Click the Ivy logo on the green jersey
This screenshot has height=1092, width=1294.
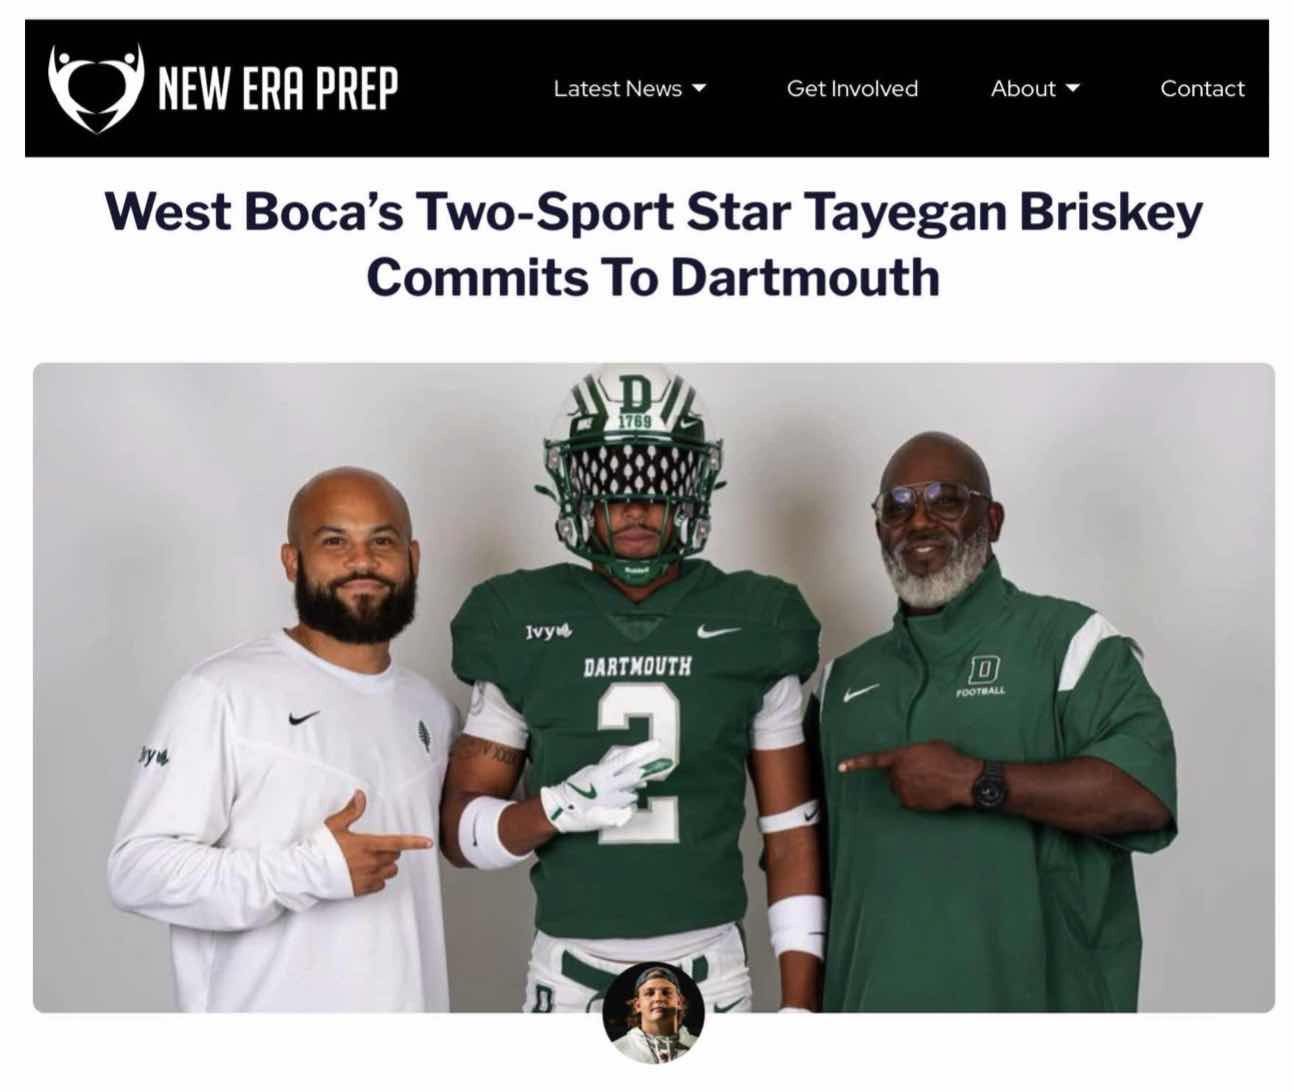(x=545, y=631)
